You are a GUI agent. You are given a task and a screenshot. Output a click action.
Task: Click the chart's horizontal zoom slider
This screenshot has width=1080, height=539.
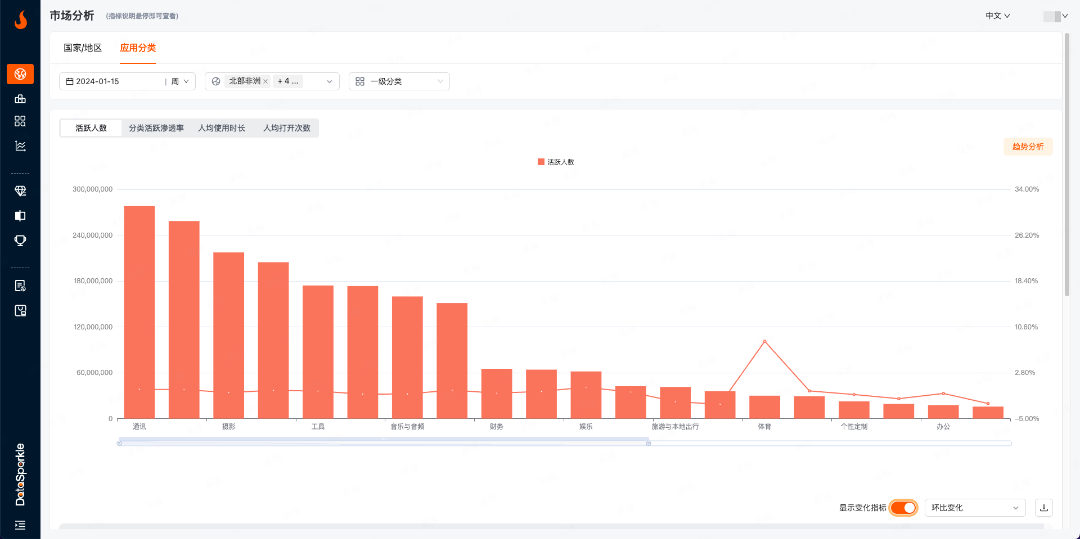pos(384,442)
